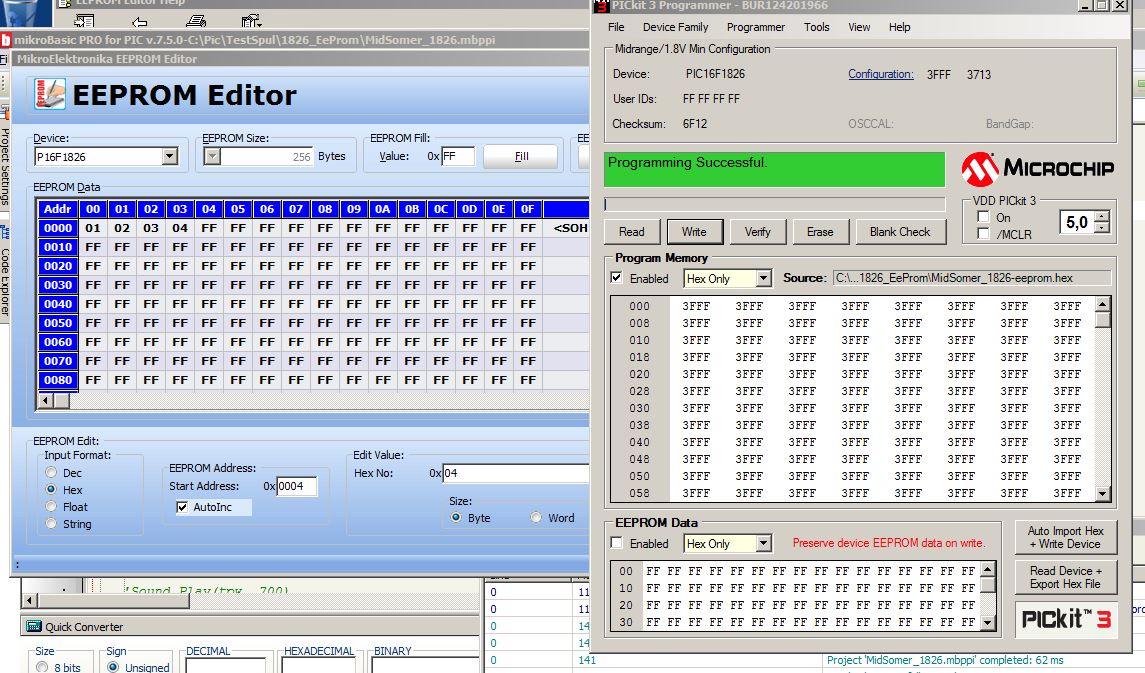The width and height of the screenshot is (1145, 673).
Task: Click Program Memory scroll down arrow
Action: 1103,494
